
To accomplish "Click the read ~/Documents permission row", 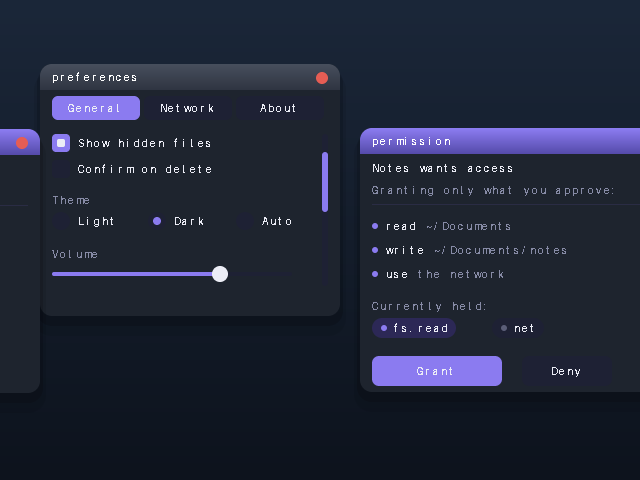I will tap(442, 226).
